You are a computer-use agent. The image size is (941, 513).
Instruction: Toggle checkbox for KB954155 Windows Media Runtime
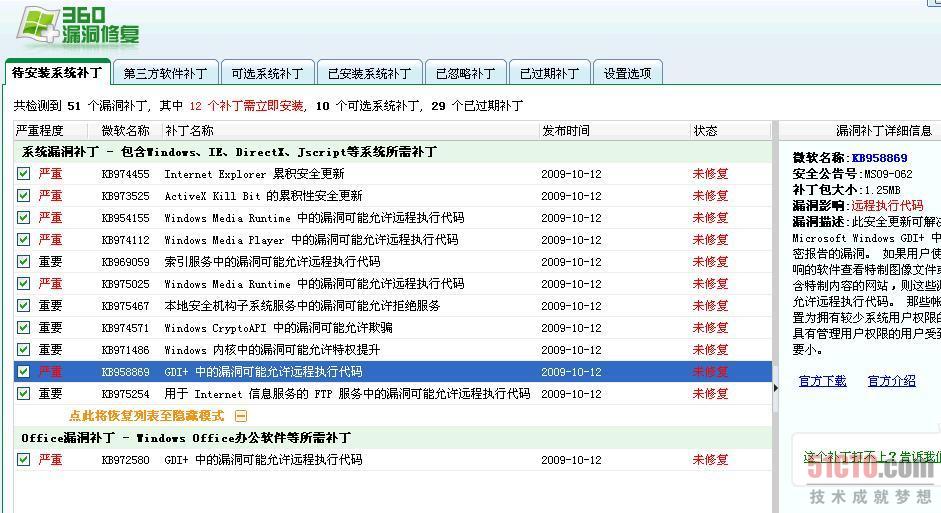point(23,218)
